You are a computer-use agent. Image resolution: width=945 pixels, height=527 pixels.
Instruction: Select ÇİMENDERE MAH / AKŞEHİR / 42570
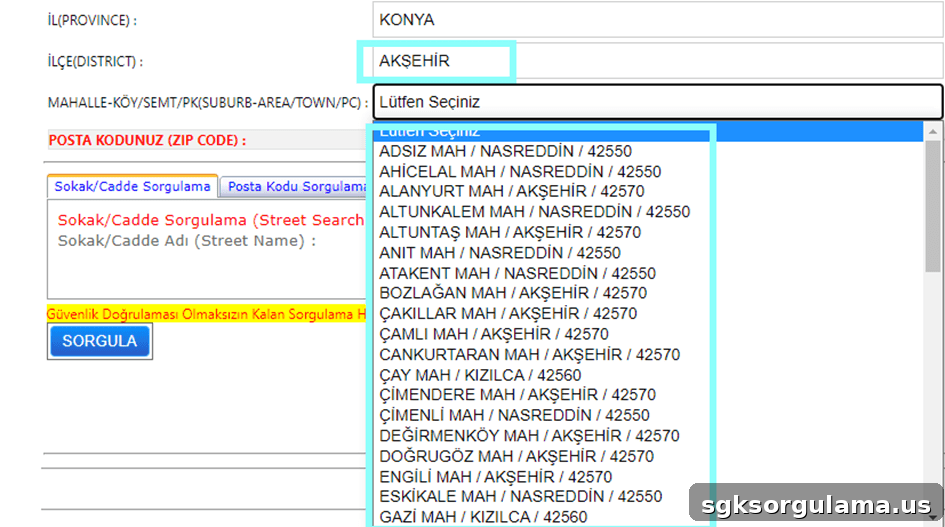coord(648,396)
